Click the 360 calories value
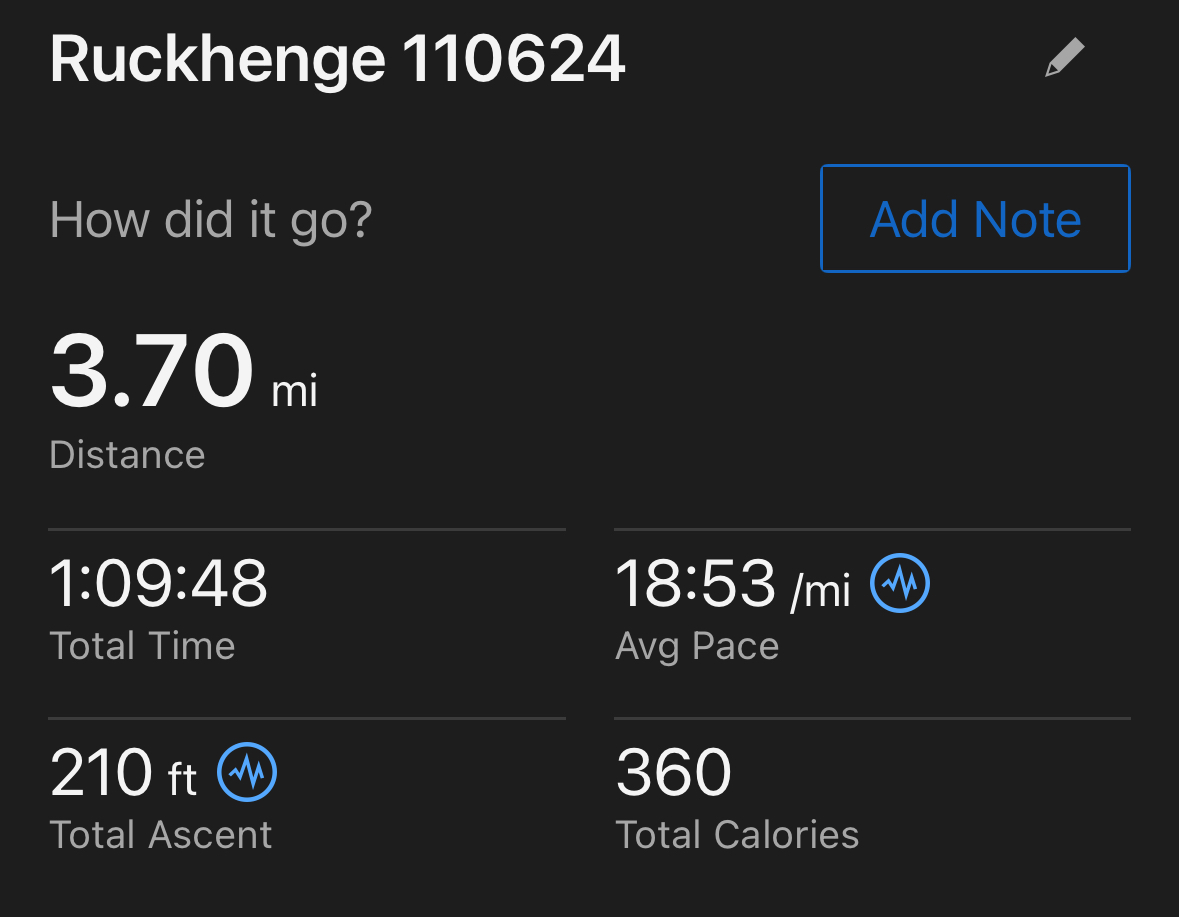 pos(673,773)
